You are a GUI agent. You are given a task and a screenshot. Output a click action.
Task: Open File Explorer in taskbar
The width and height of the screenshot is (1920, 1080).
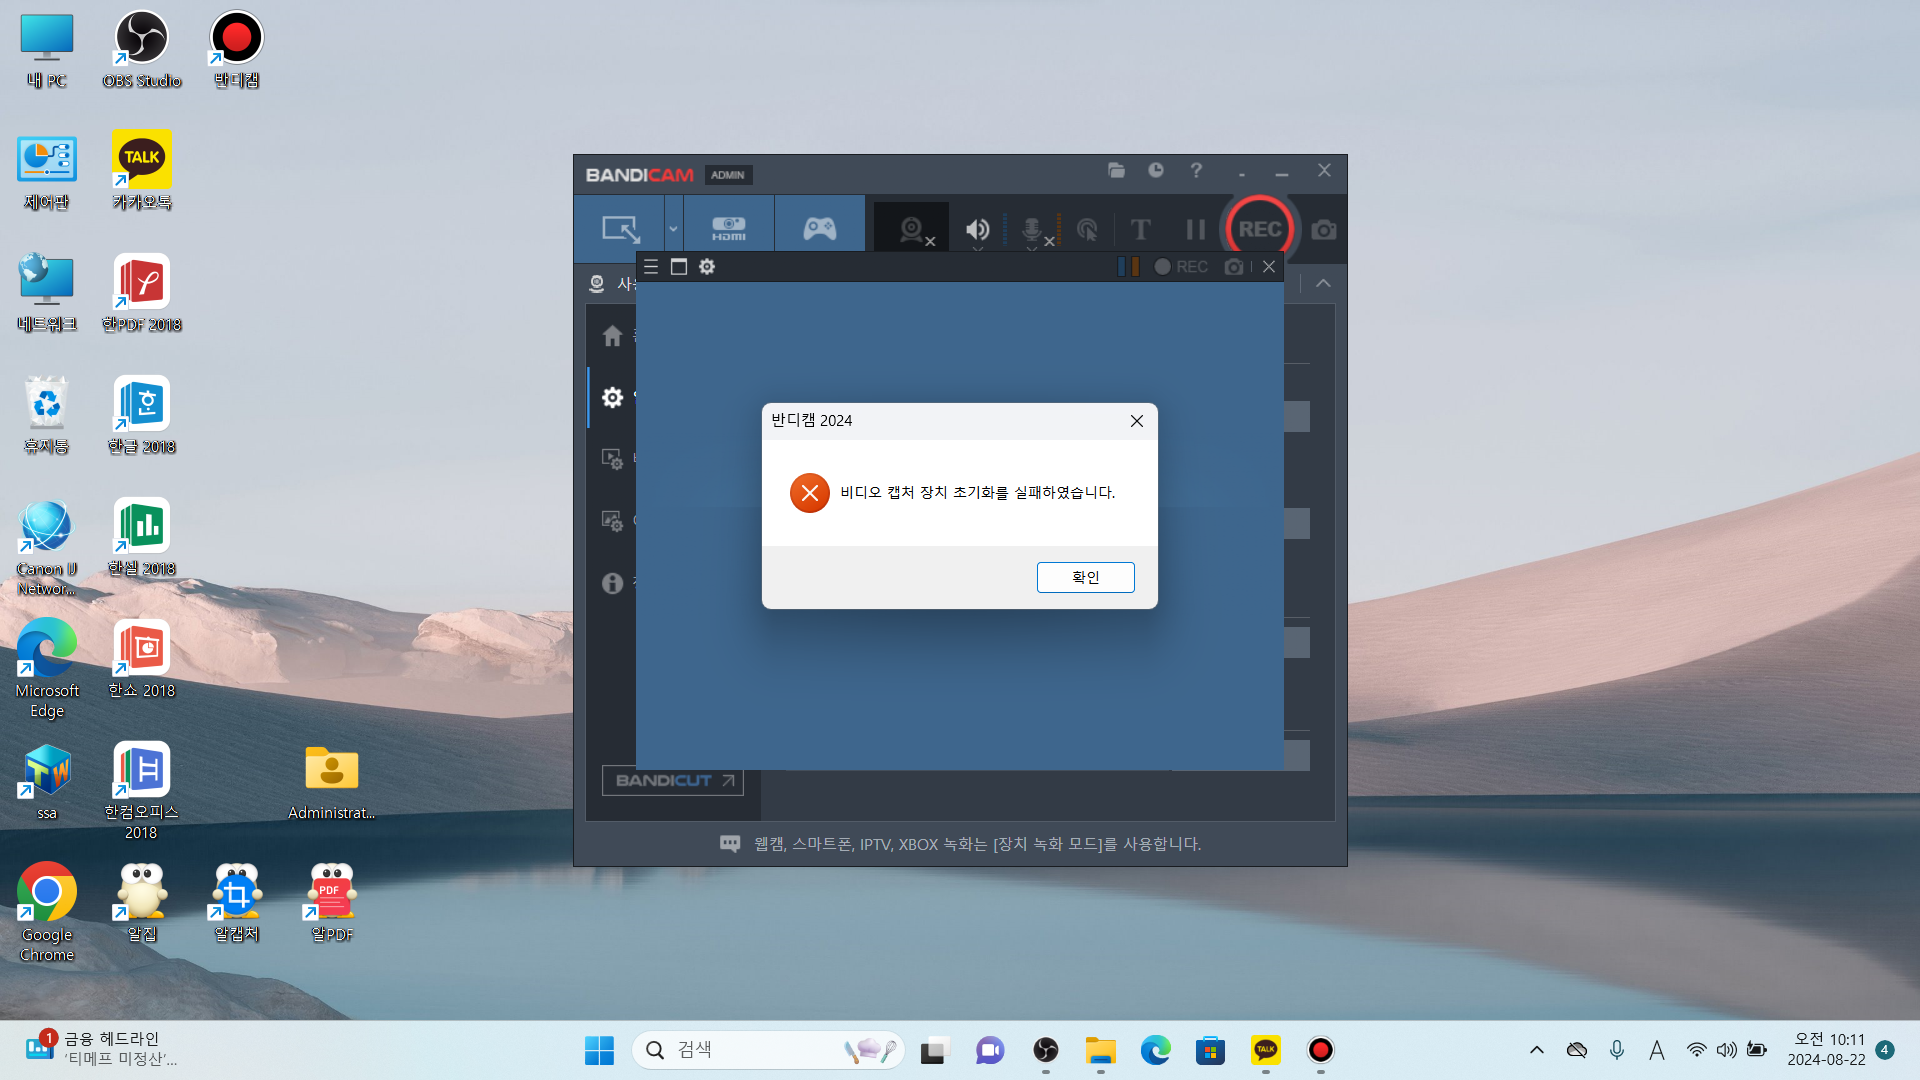pyautogui.click(x=1101, y=1050)
